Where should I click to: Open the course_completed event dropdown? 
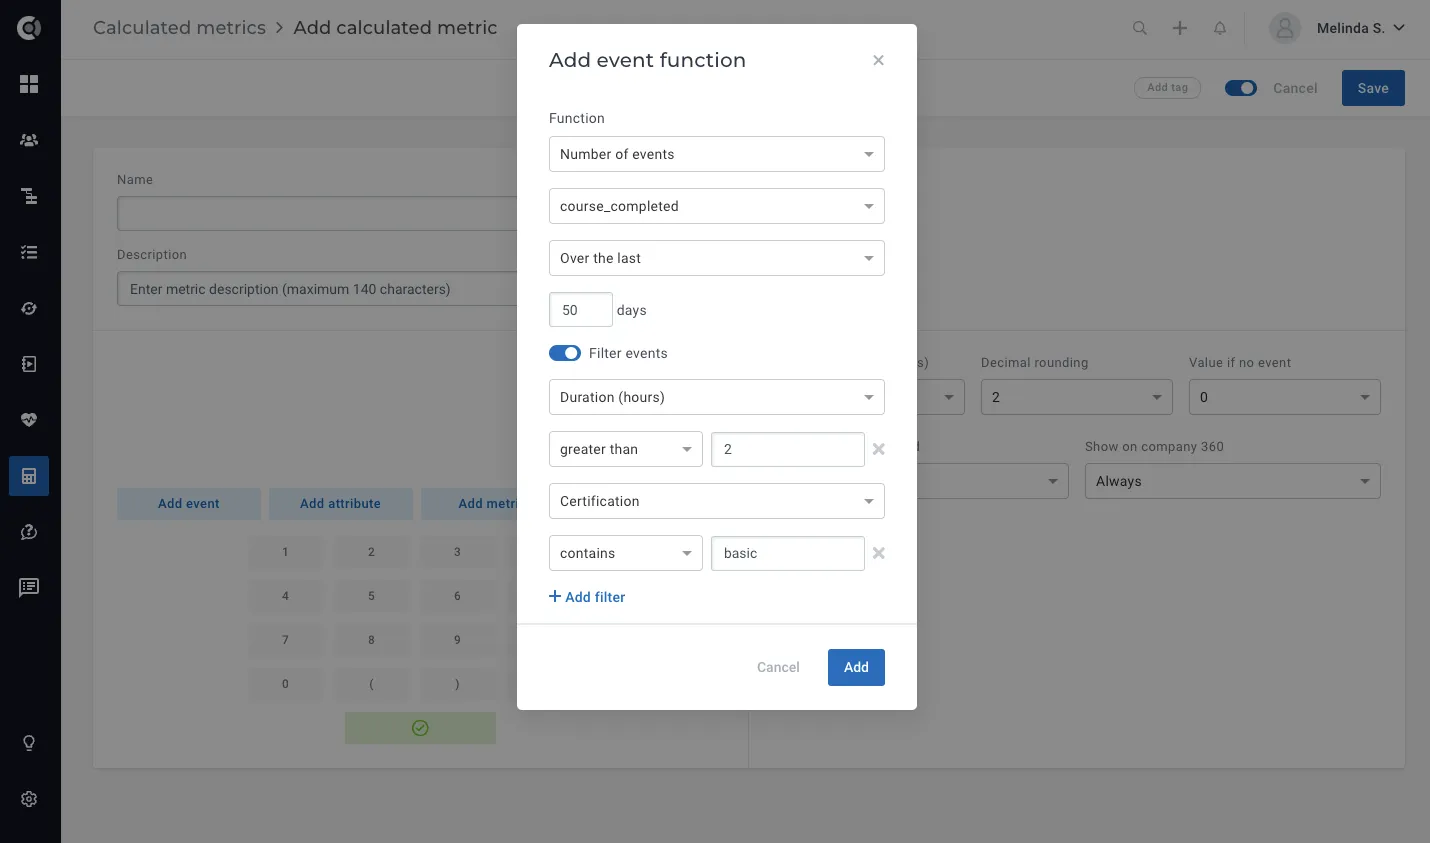click(717, 206)
